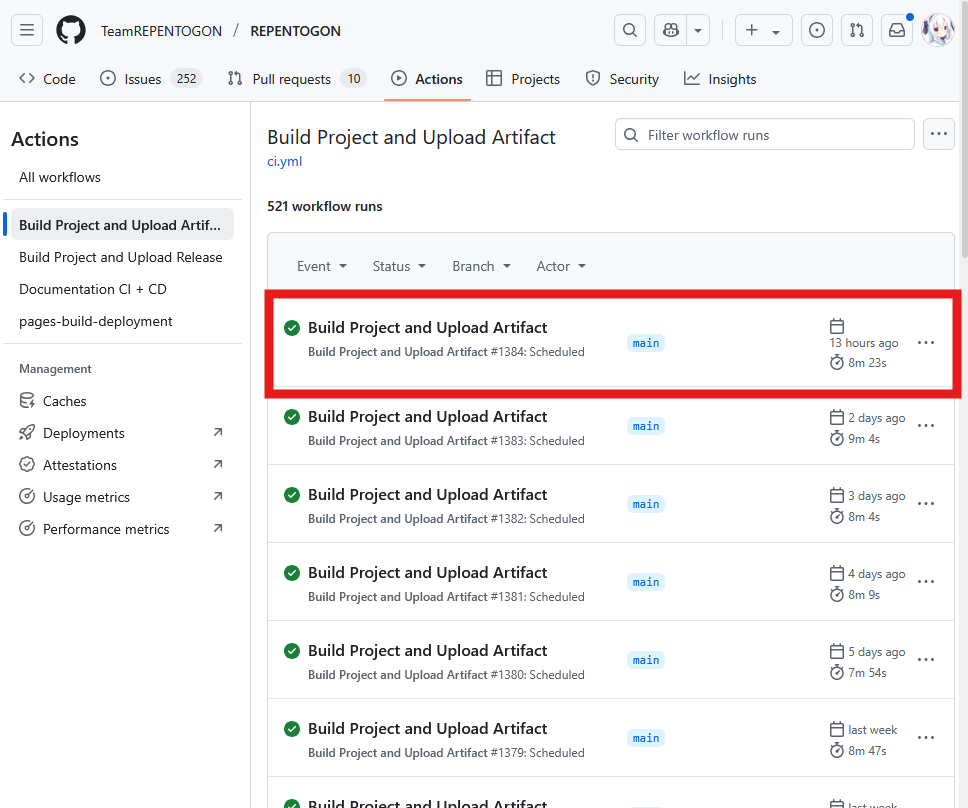Open three-dot menu for run #1384
Image resolution: width=968 pixels, height=808 pixels.
pos(925,343)
